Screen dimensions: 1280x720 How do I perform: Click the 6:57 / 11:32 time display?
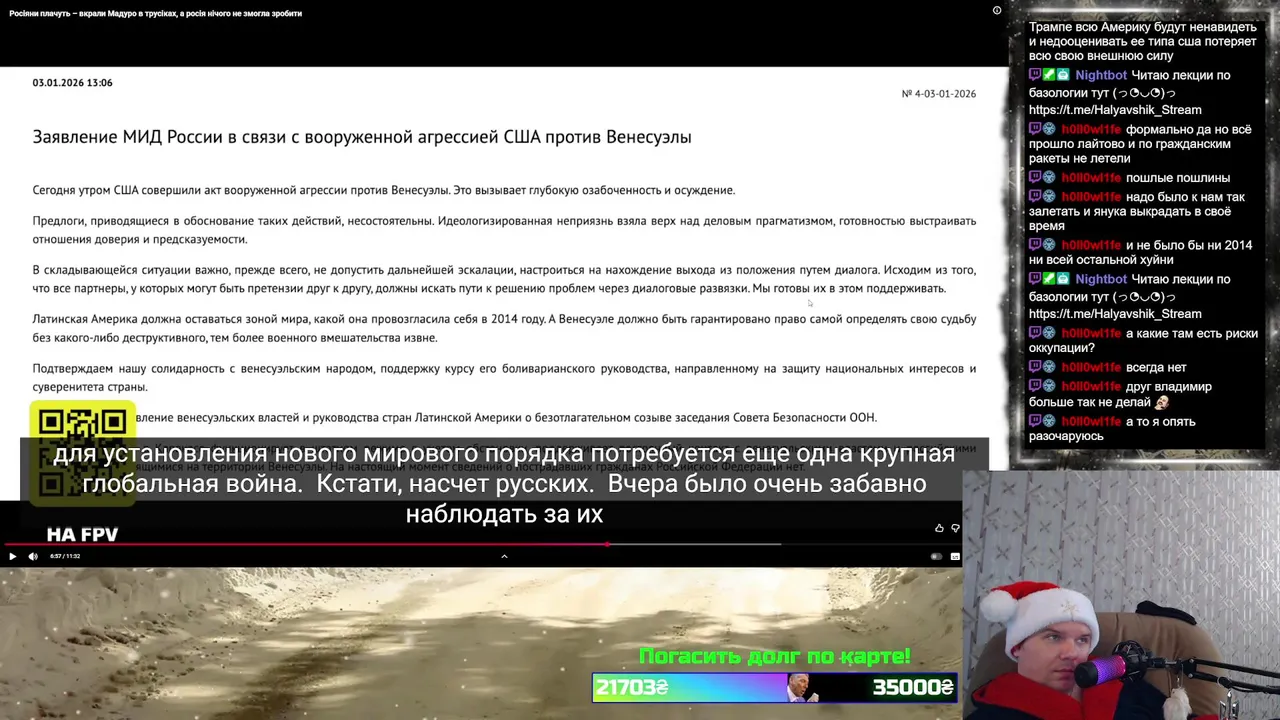tap(65, 556)
